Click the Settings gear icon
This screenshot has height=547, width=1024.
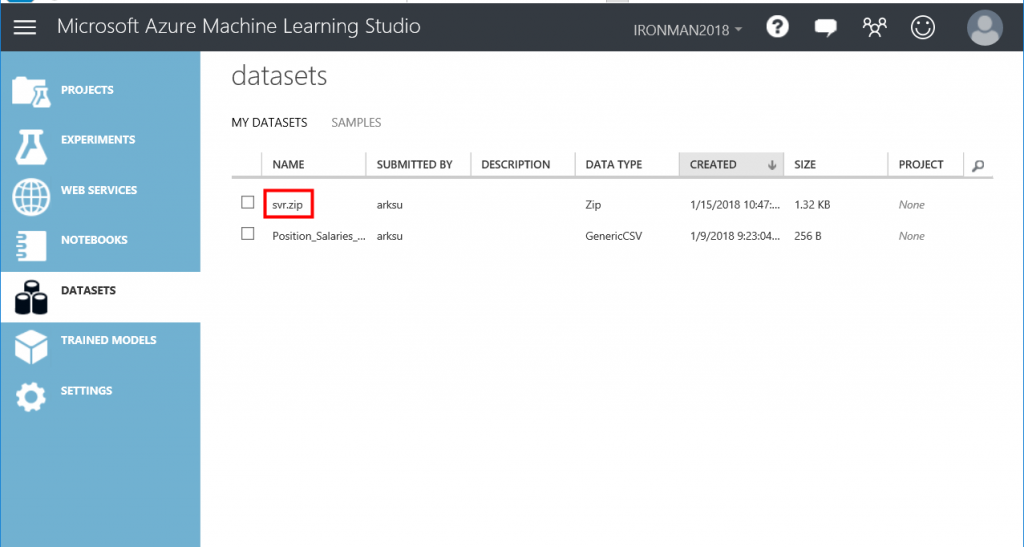(x=31, y=397)
